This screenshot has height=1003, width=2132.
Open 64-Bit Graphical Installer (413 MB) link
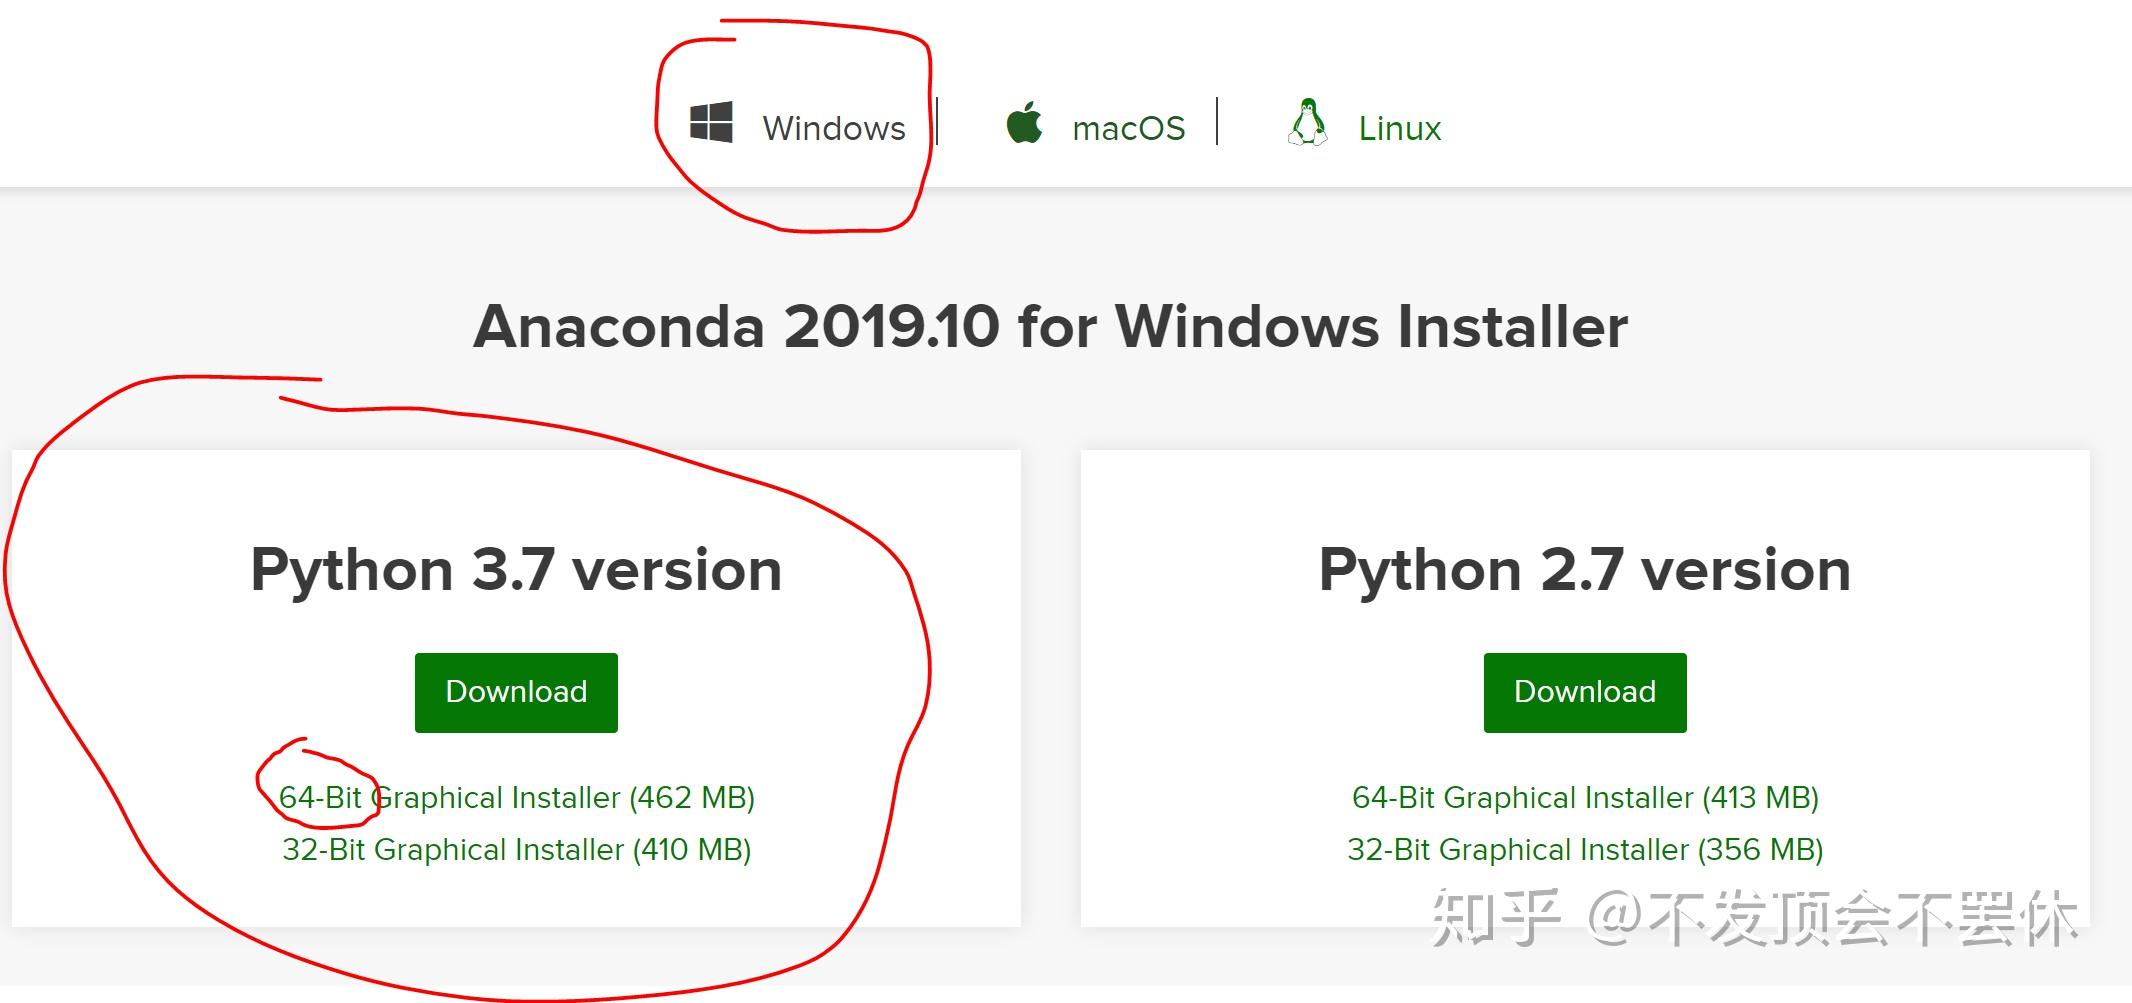1584,797
